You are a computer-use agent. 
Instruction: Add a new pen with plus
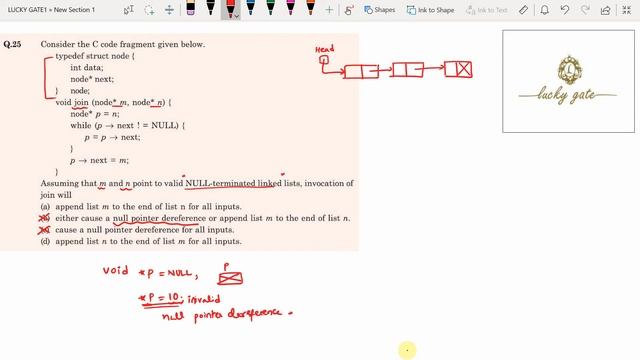[x=329, y=10]
